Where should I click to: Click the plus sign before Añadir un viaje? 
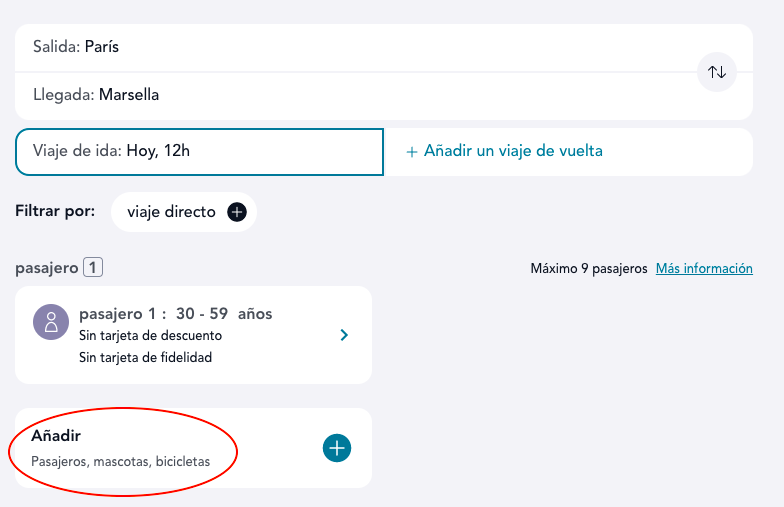click(412, 152)
